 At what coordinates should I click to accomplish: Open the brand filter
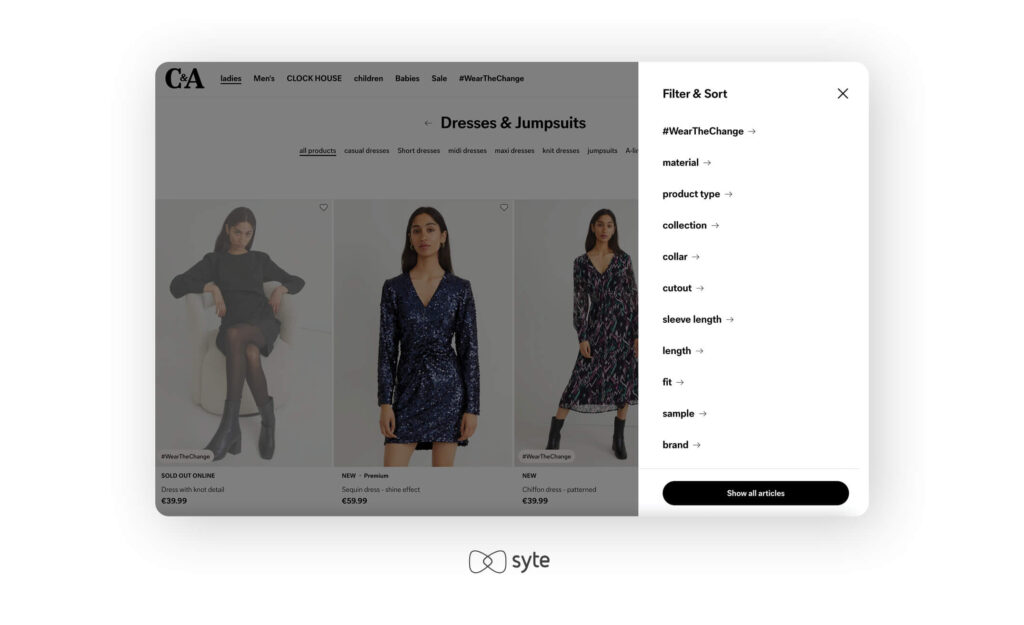pos(681,445)
